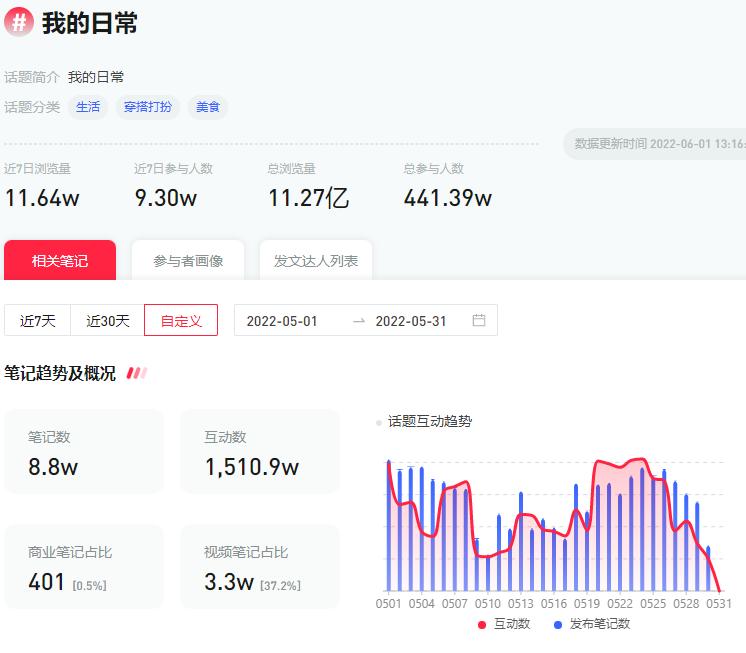Click the 笔记数 8.8w card
The image size is (746, 653).
84,451
